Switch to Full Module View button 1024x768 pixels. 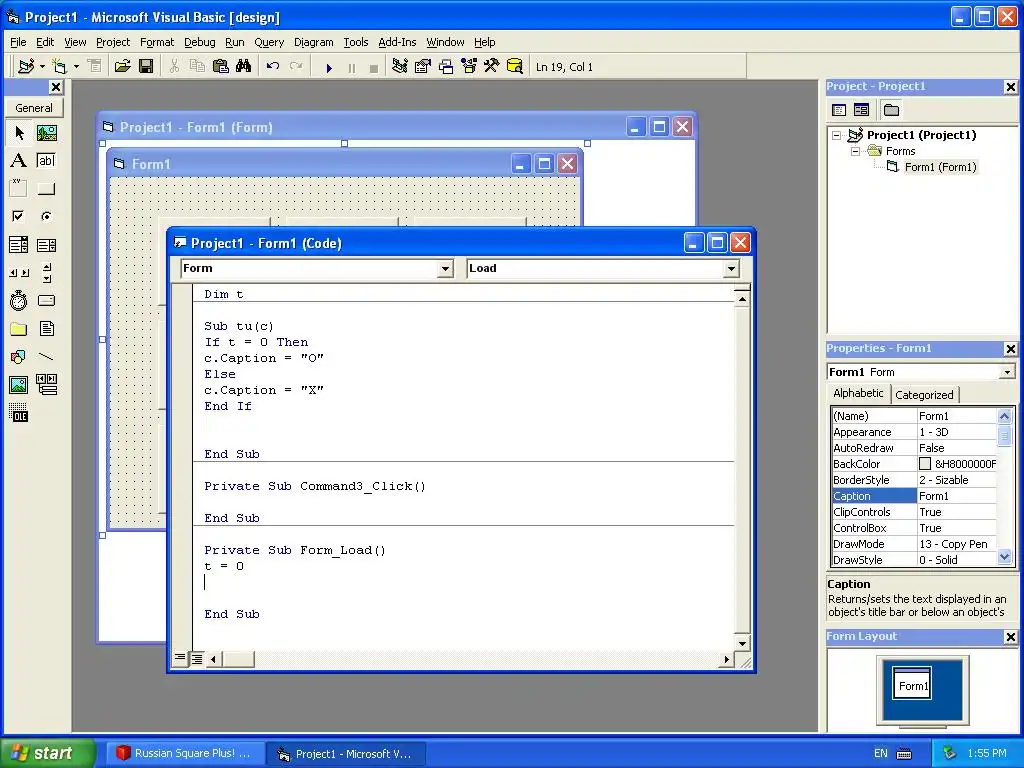[196, 659]
